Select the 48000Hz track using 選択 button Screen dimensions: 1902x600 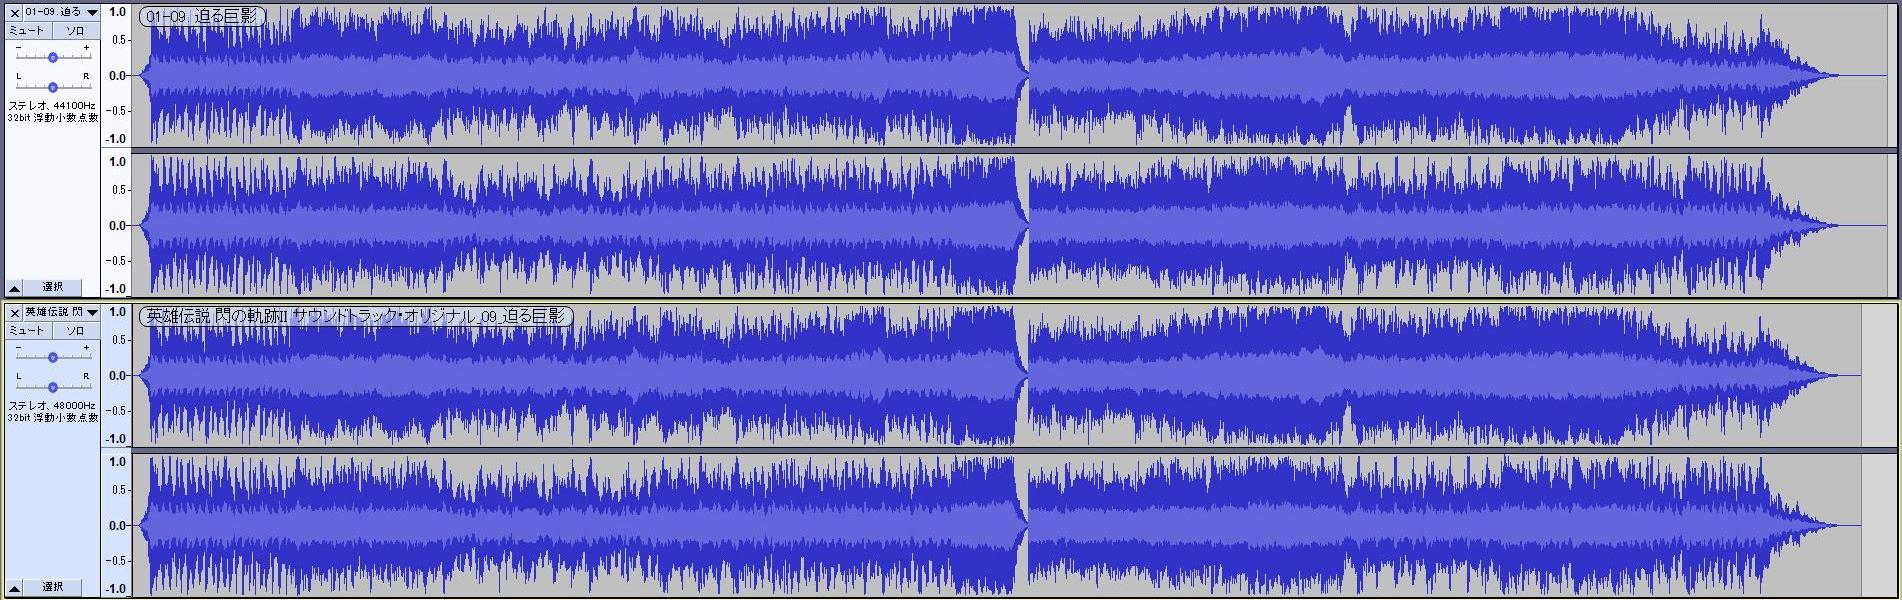(53, 587)
